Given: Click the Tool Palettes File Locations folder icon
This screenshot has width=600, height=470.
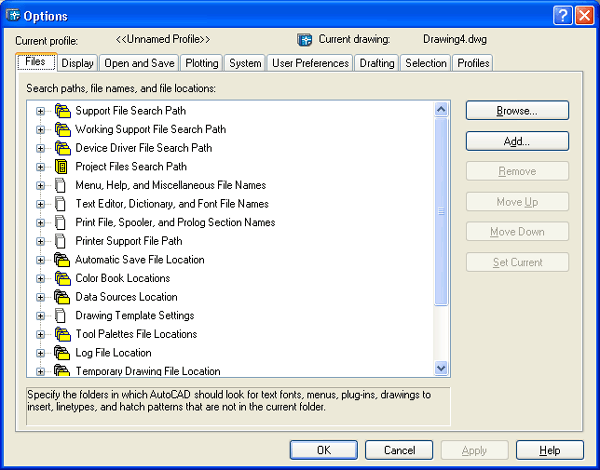Looking at the screenshot, I should (x=61, y=334).
